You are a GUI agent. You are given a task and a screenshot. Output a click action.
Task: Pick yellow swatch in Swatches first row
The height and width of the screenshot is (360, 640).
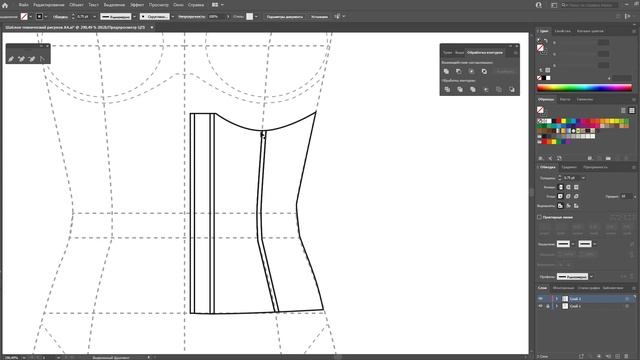tap(564, 121)
